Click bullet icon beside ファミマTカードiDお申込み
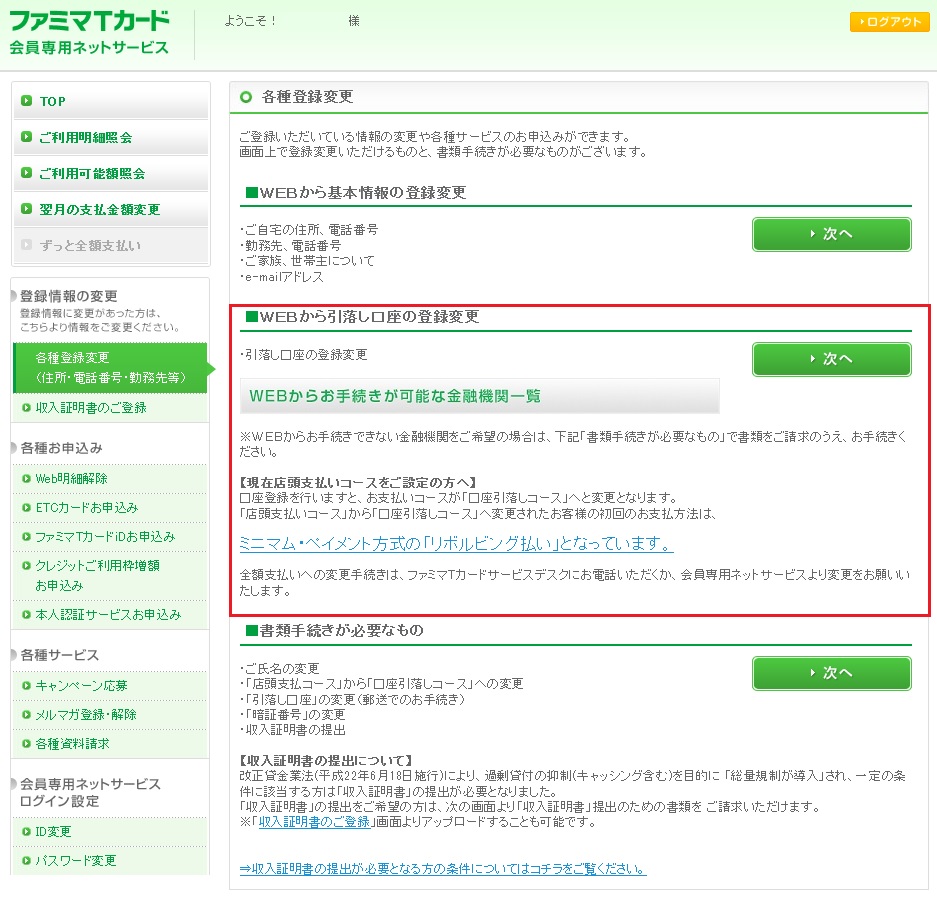Image resolution: width=937 pixels, height=903 pixels. tap(26, 537)
